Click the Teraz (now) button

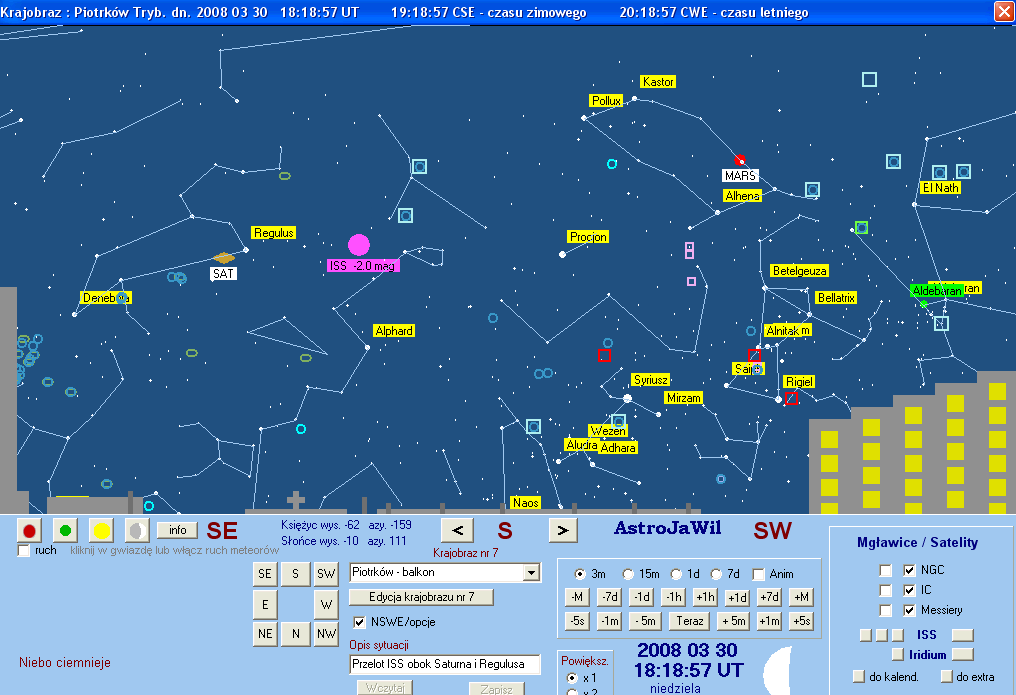pos(689,621)
